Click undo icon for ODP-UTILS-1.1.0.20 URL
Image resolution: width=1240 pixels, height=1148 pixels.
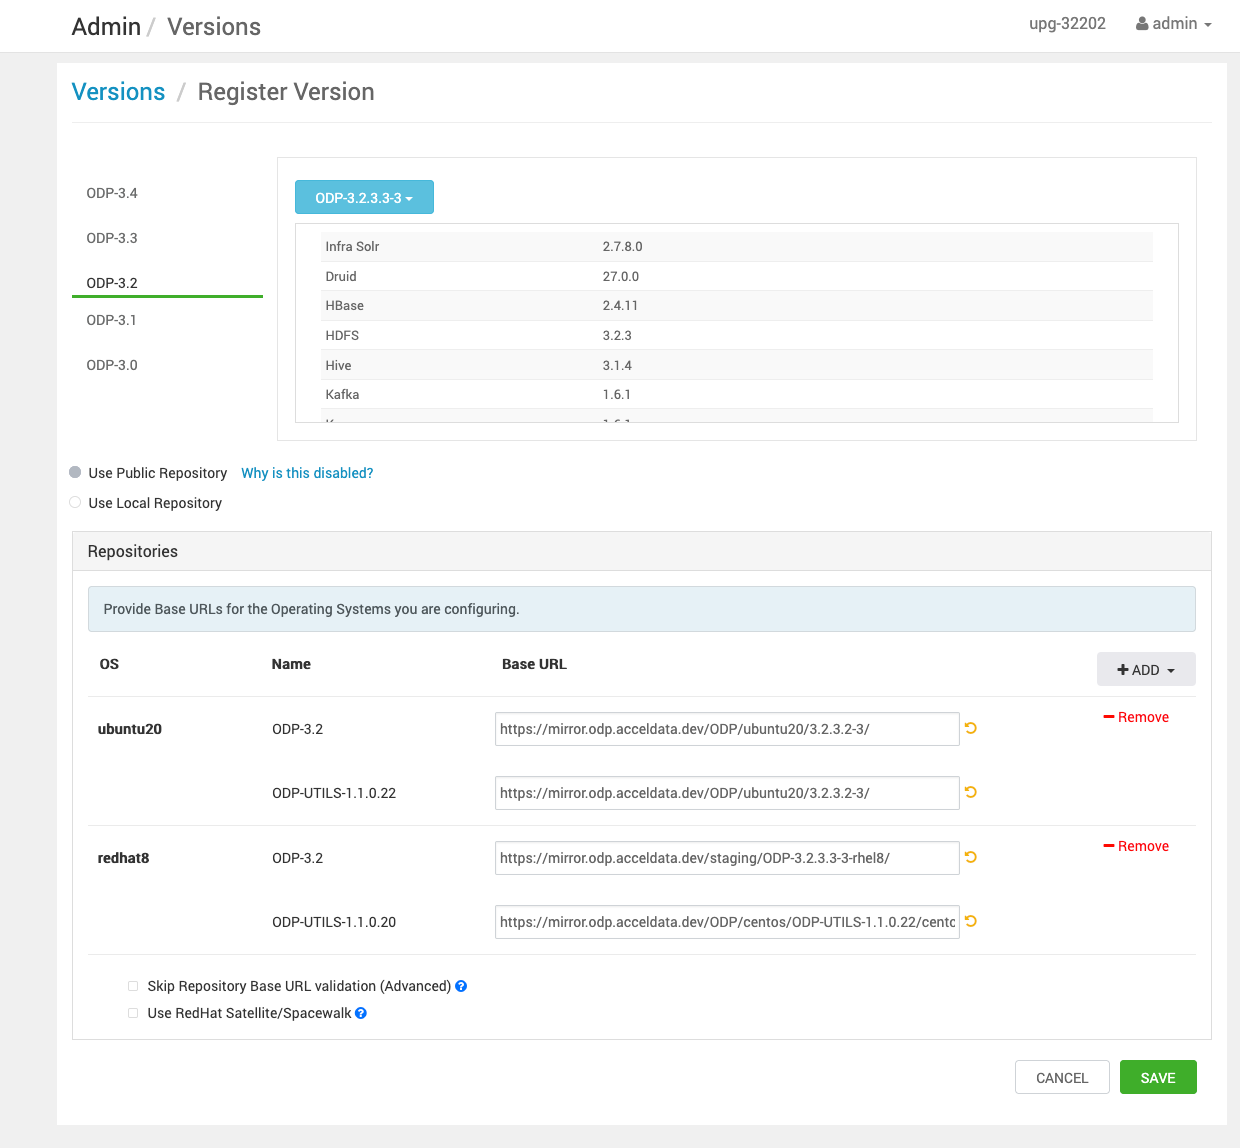tap(970, 921)
